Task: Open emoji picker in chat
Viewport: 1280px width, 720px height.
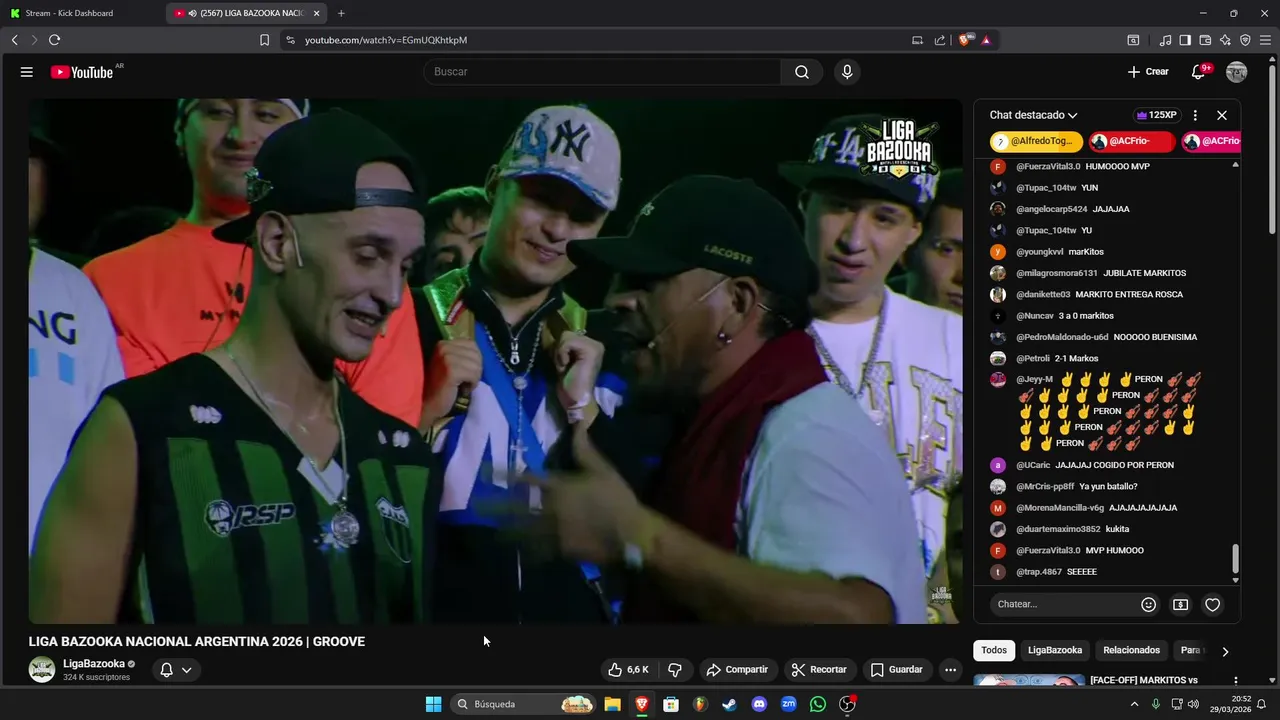Action: [x=1149, y=604]
